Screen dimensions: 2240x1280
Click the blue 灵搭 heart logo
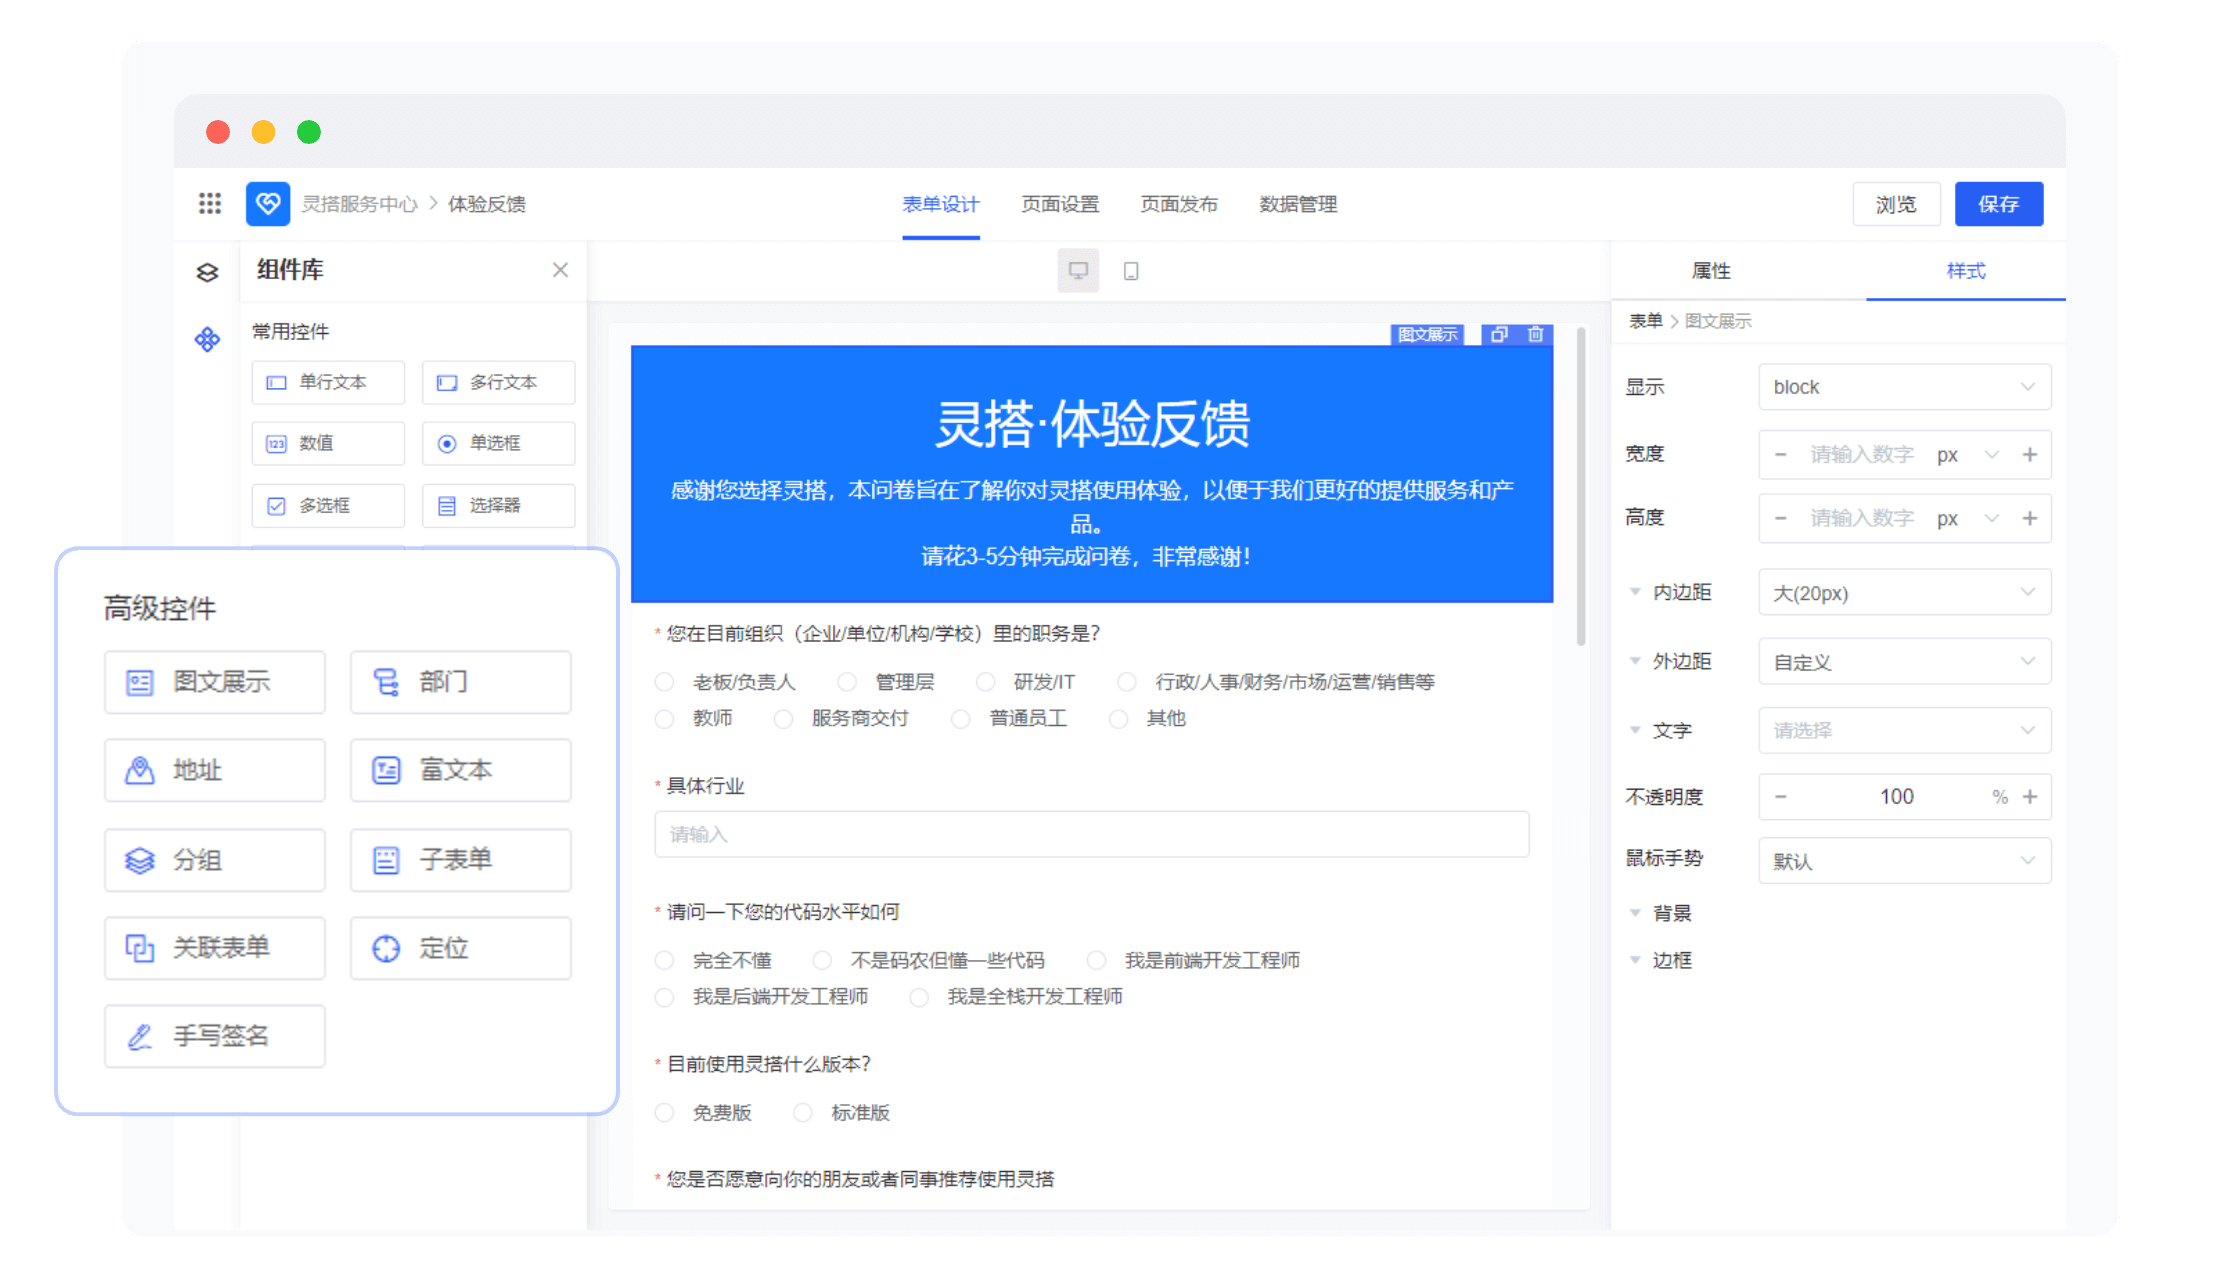tap(268, 204)
